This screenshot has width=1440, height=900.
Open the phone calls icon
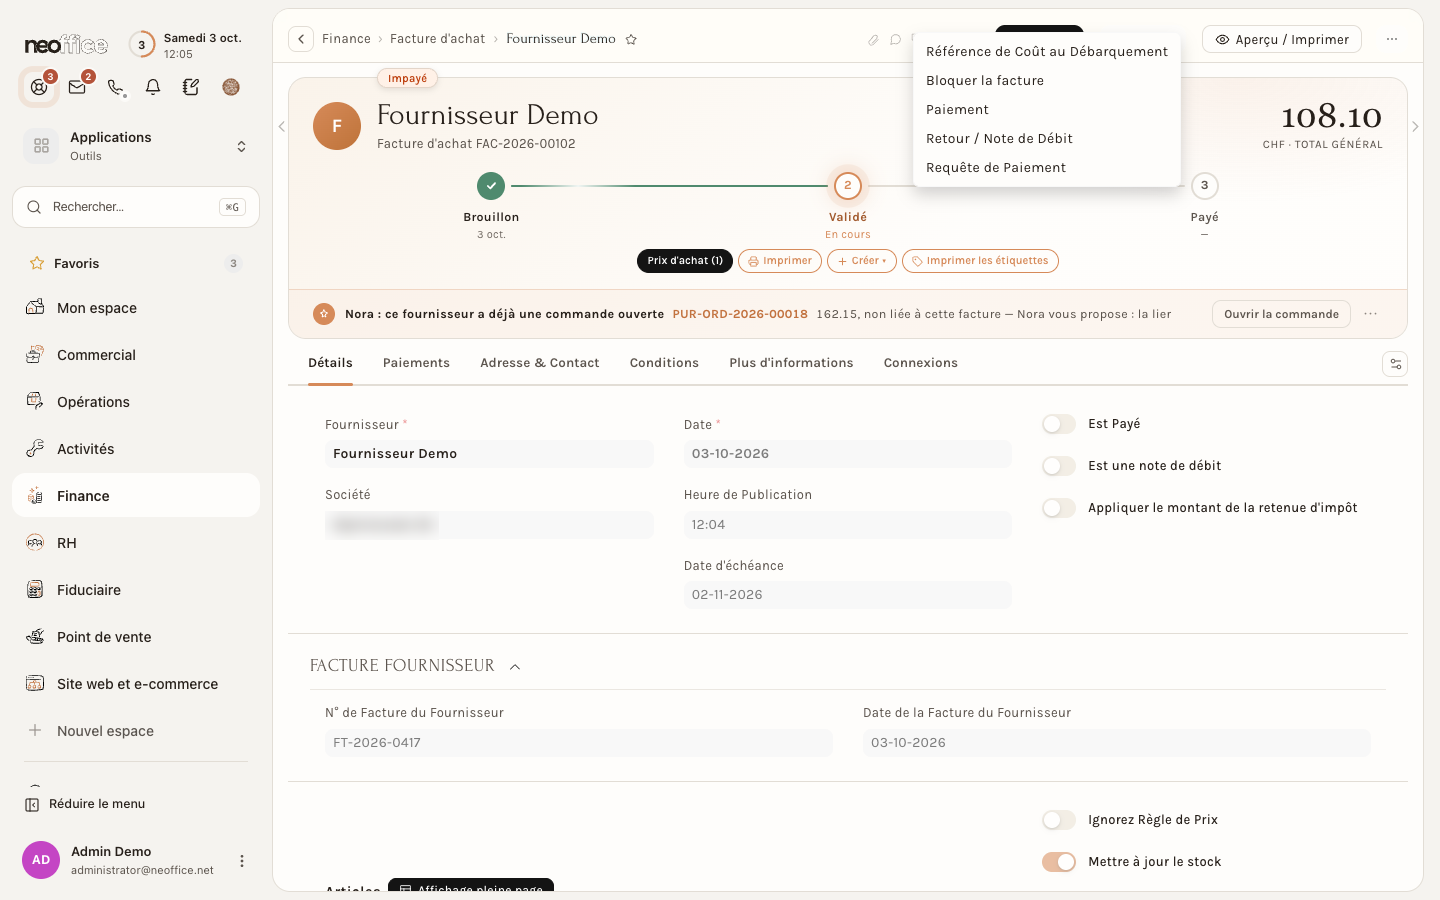(x=116, y=87)
